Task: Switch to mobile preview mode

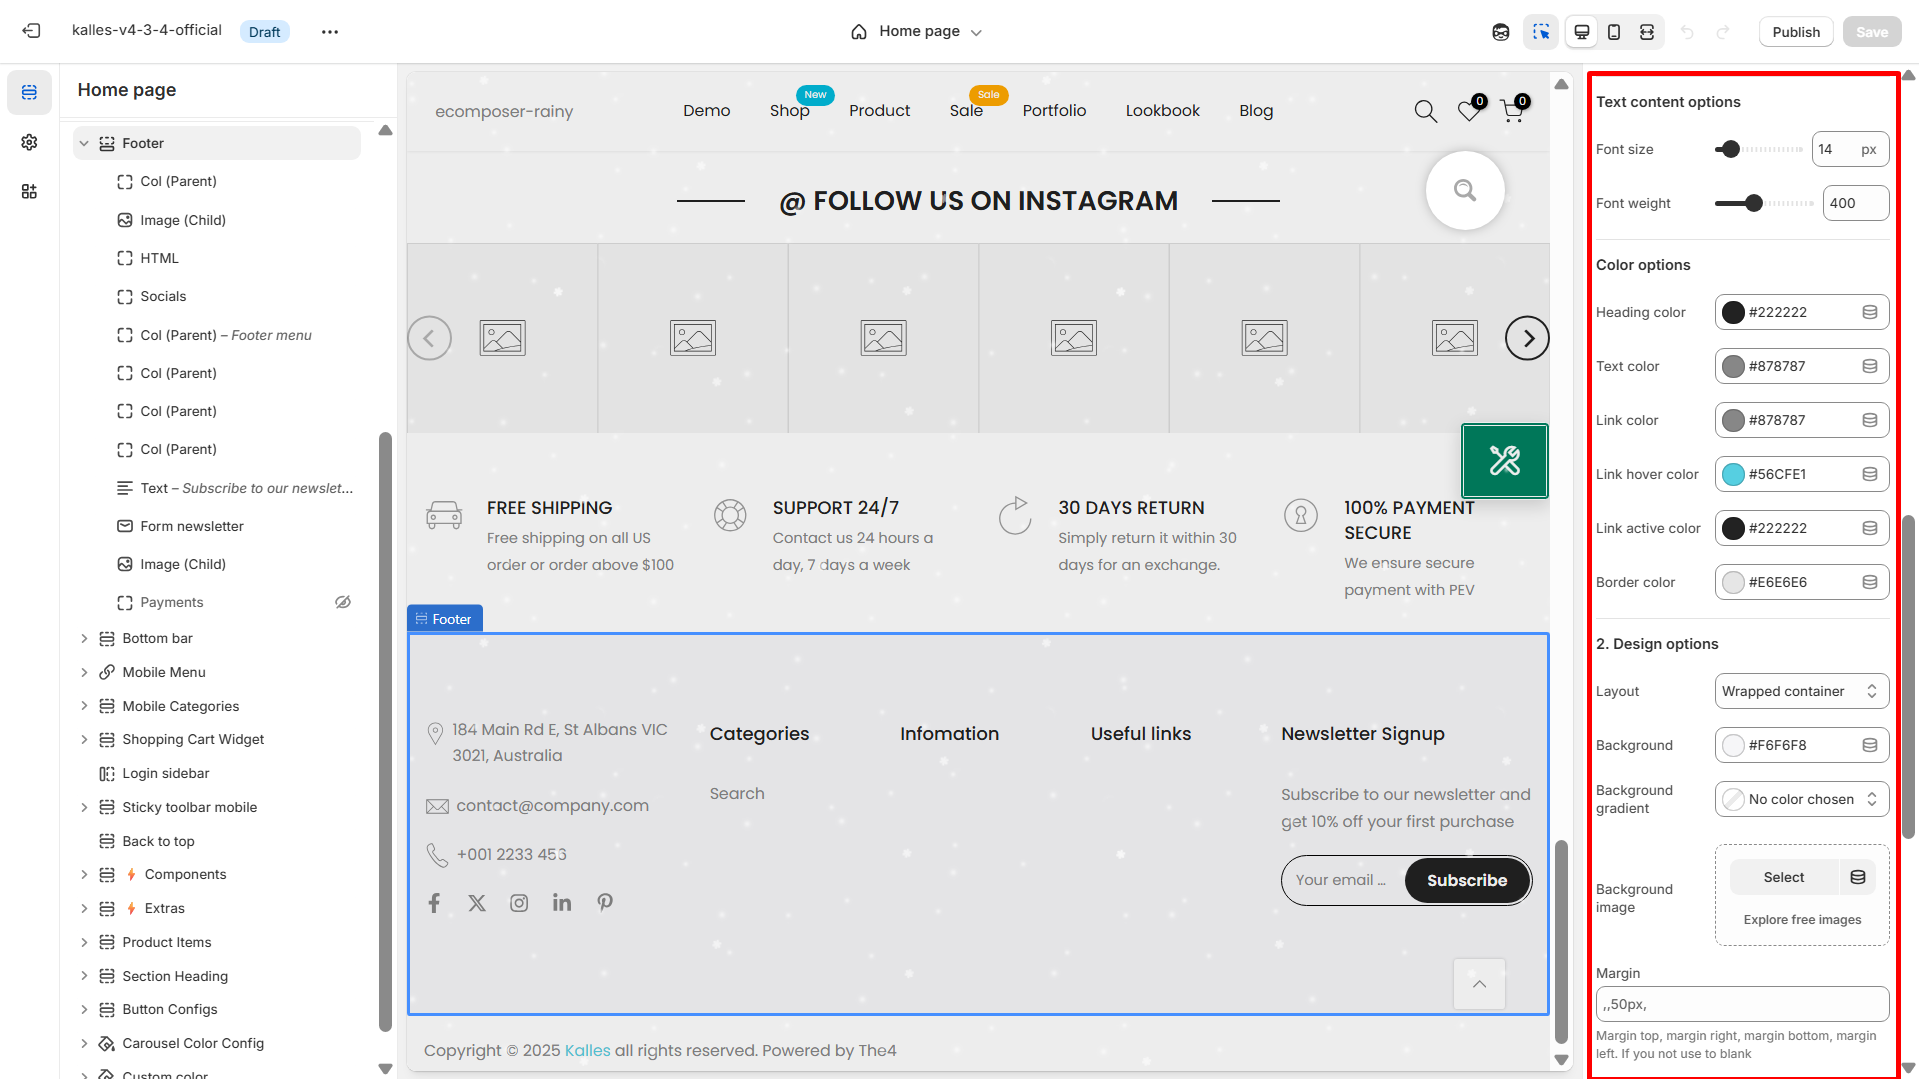Action: point(1613,31)
